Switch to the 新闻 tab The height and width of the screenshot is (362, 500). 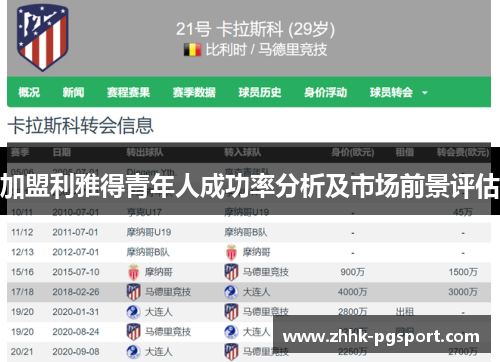point(73,92)
